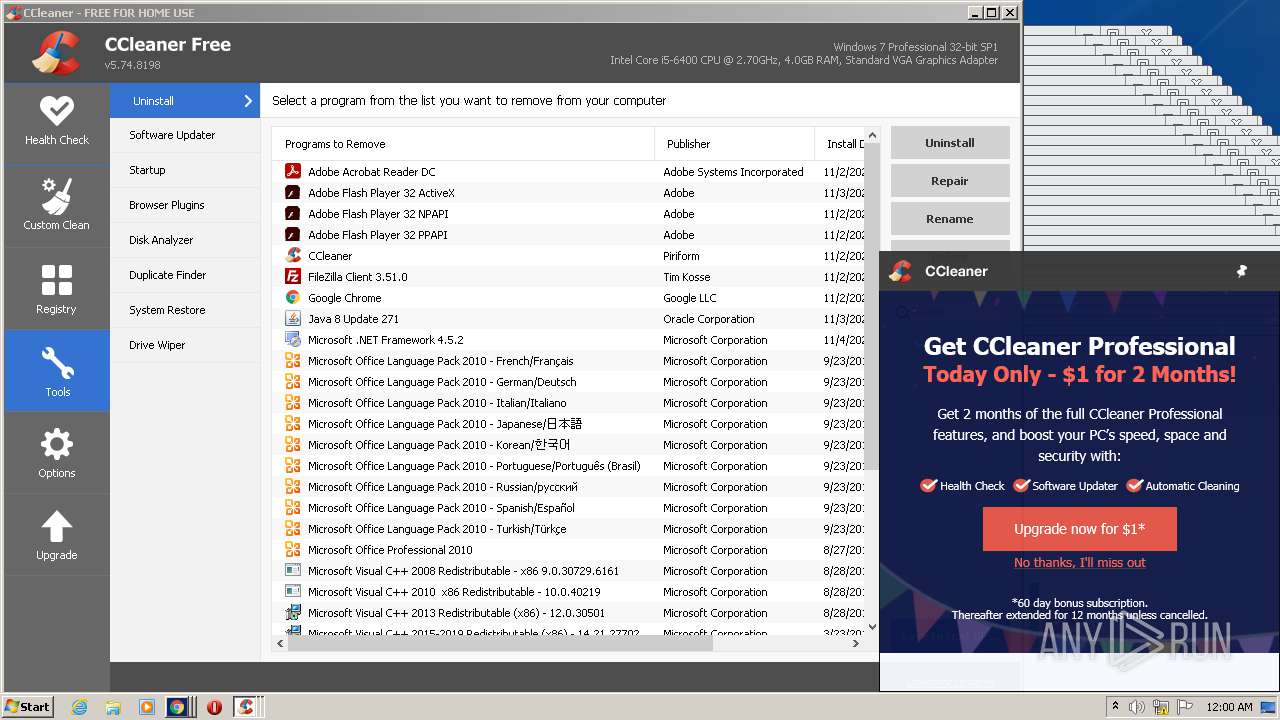
Task: Click horizontal scrollbar left arrow
Action: coord(280,644)
